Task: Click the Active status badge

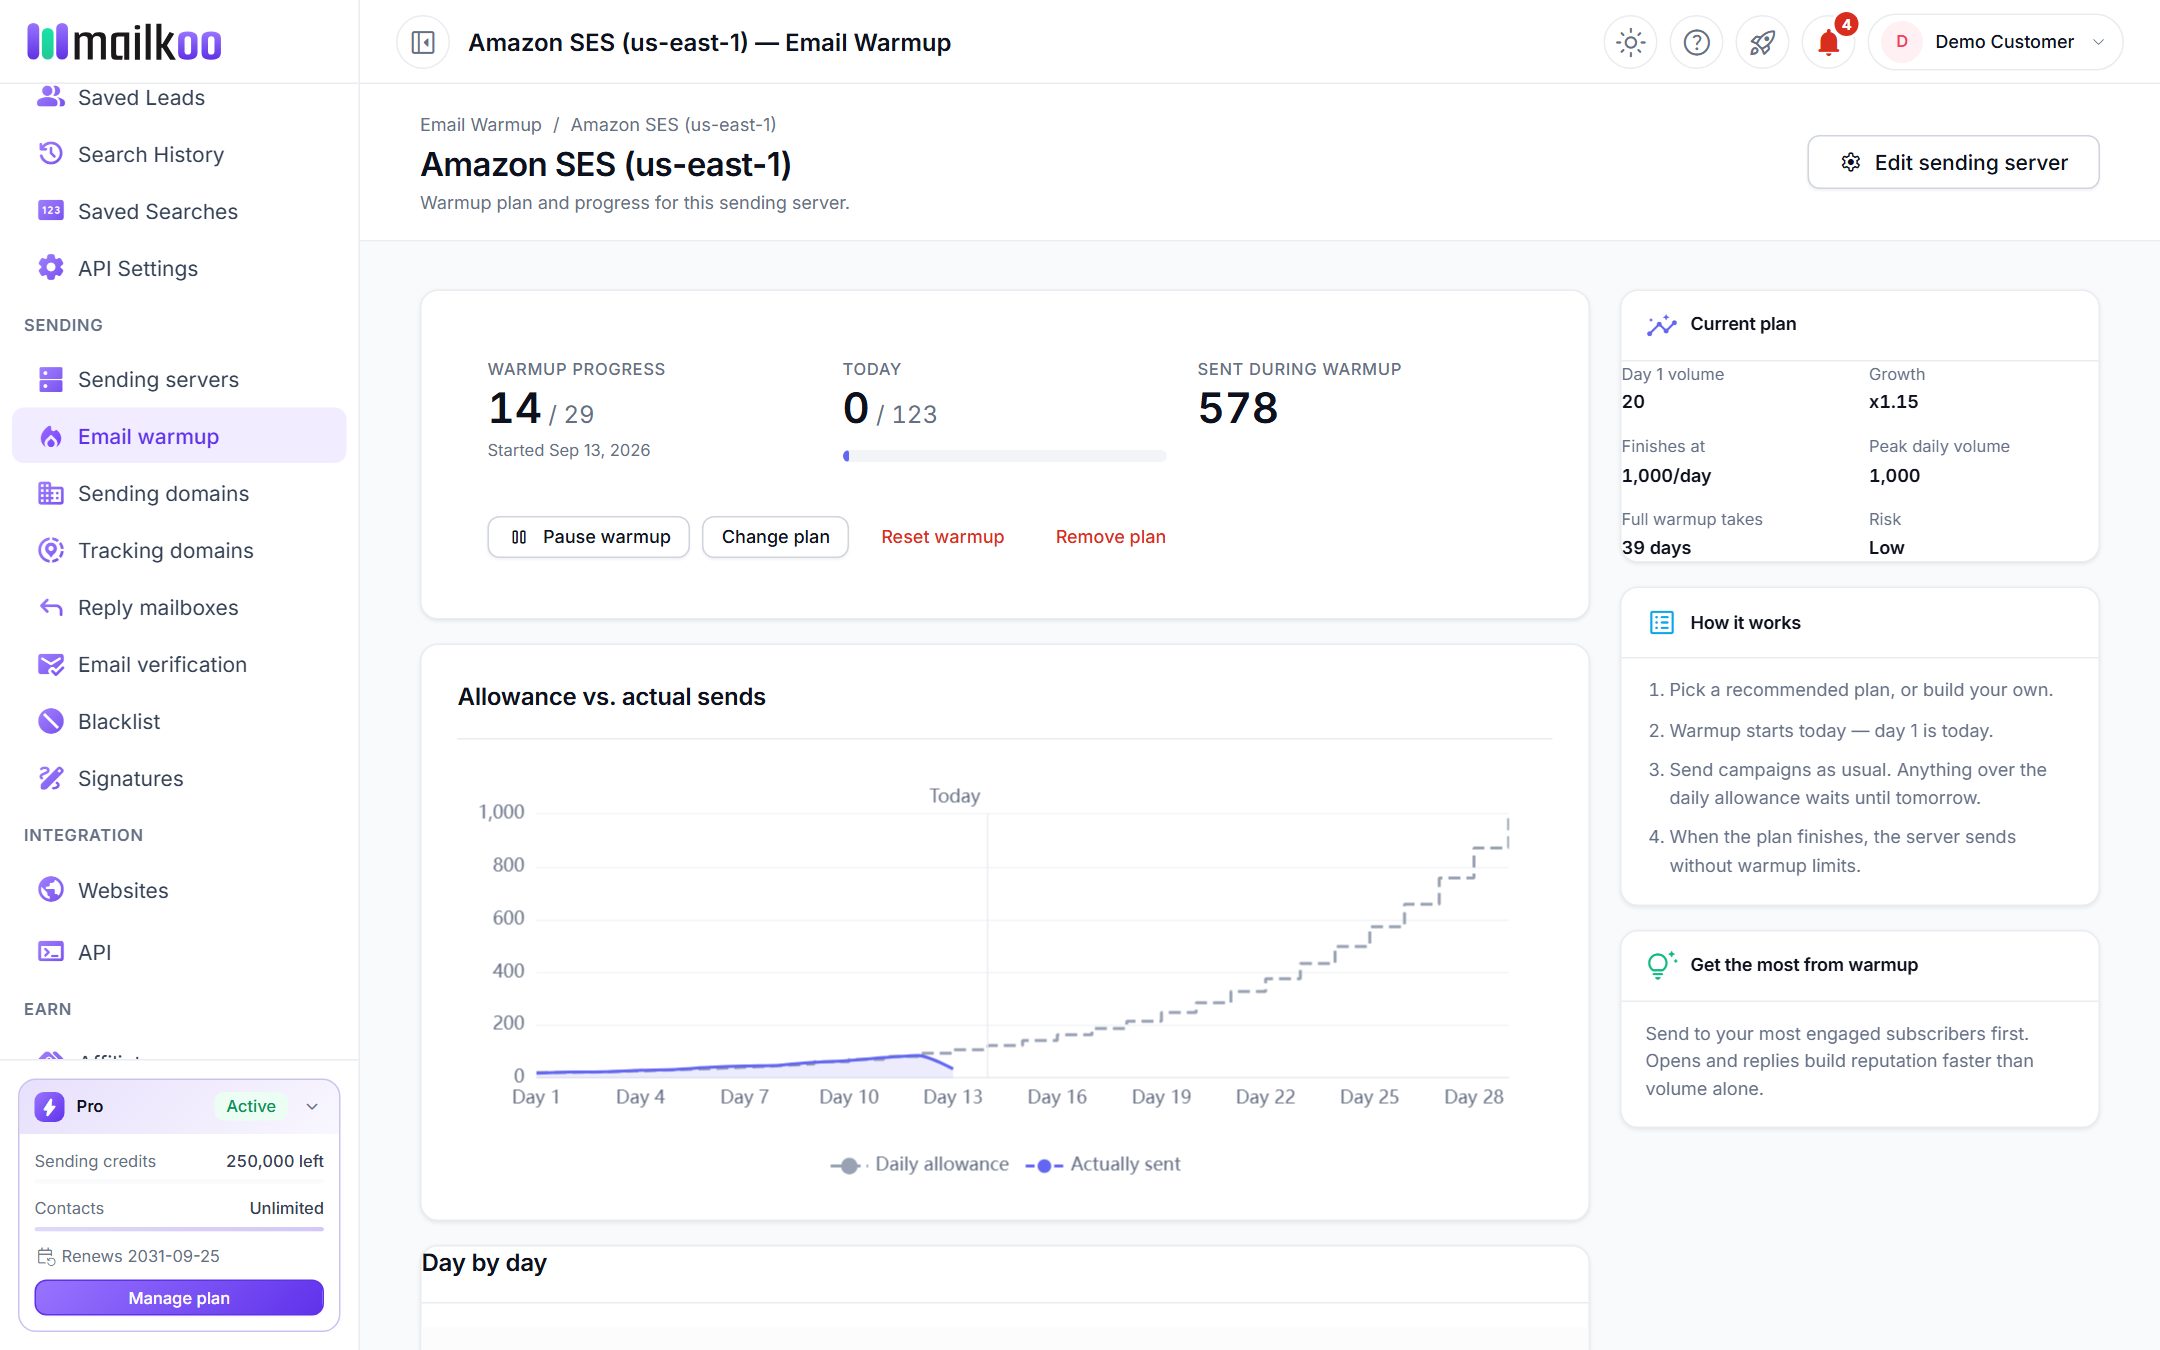Action: tap(251, 1106)
